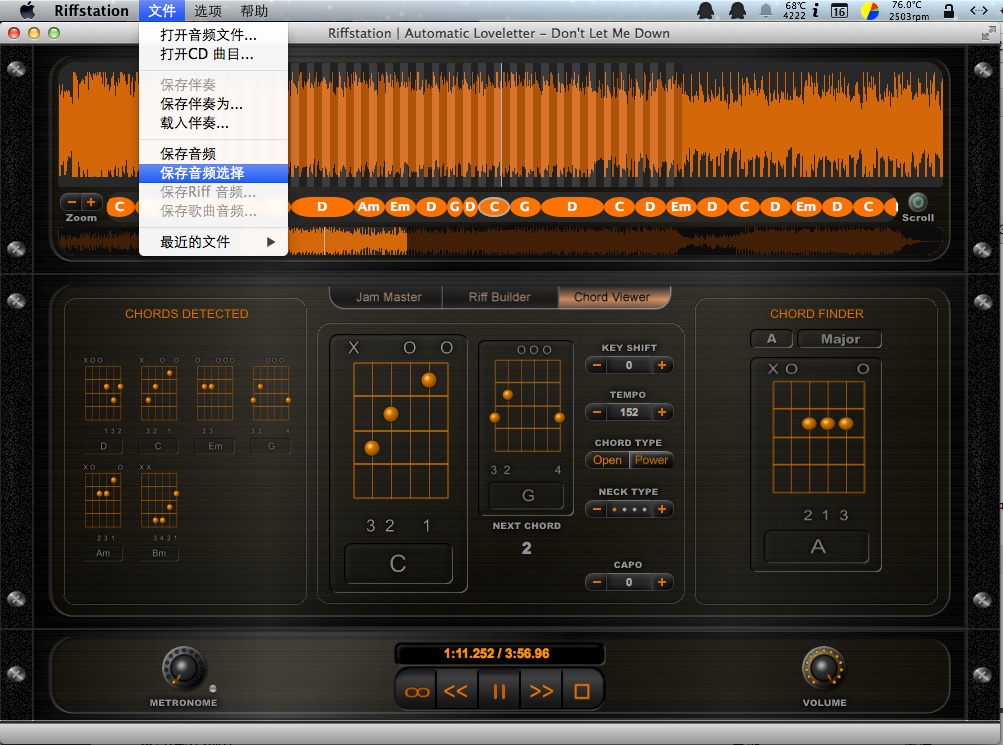
Task: Click the current chord C name box
Action: [398, 563]
